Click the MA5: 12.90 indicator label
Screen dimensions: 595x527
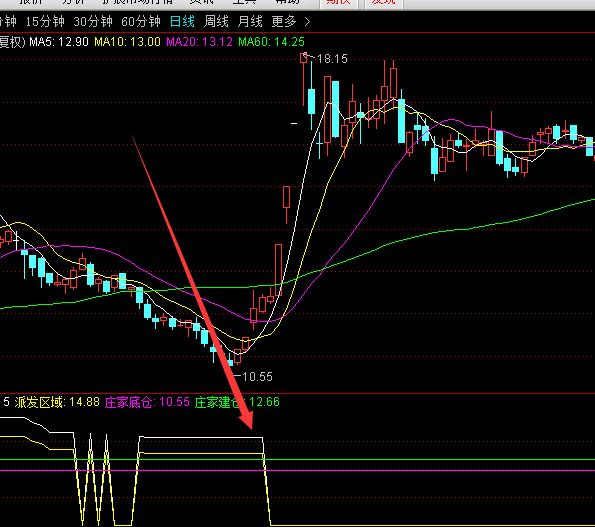[59, 42]
